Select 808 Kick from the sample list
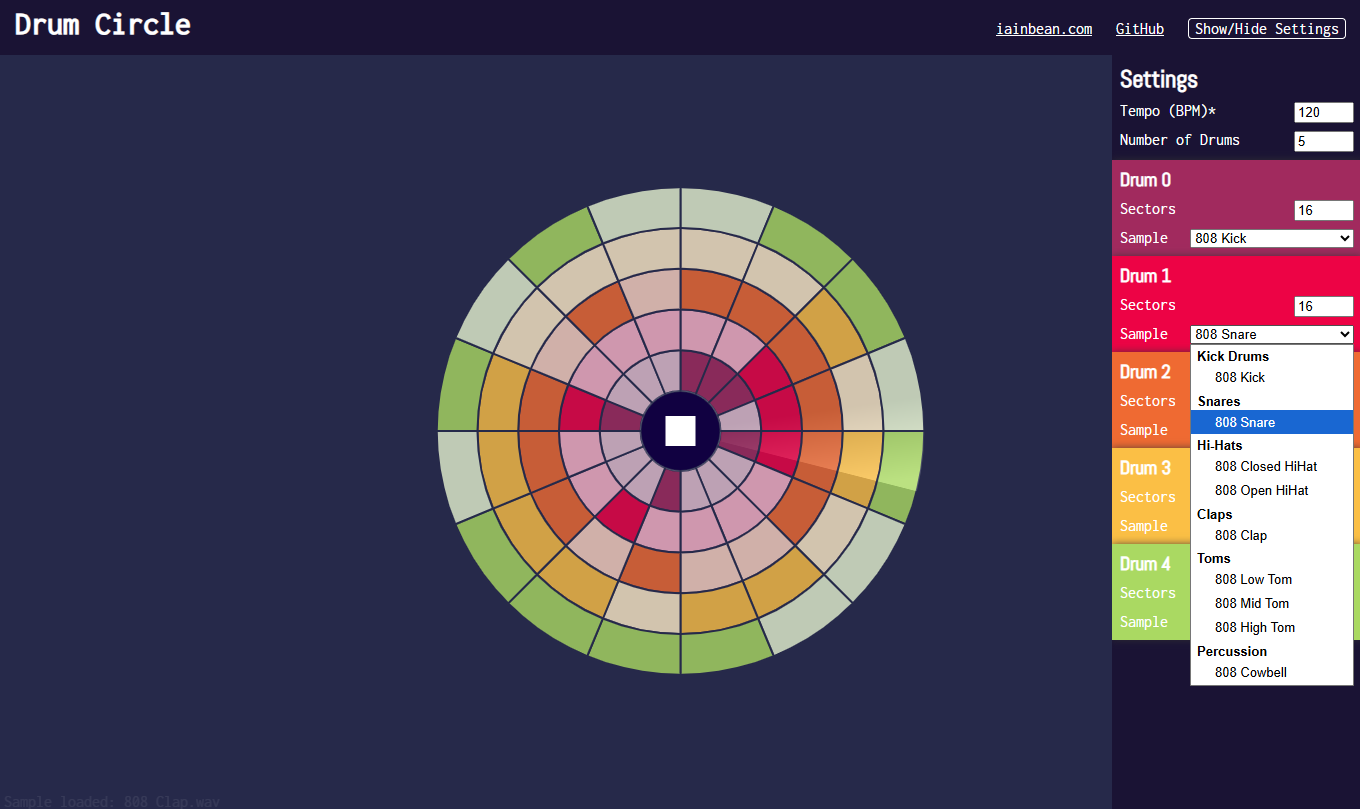The image size is (1360, 809). point(1239,377)
